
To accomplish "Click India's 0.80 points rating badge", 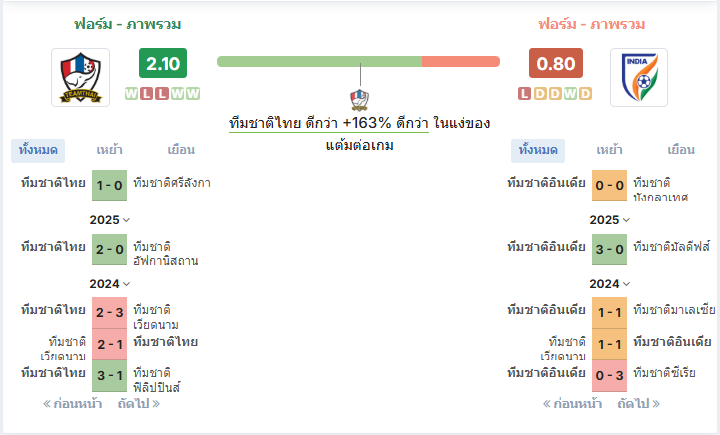I will pos(556,63).
